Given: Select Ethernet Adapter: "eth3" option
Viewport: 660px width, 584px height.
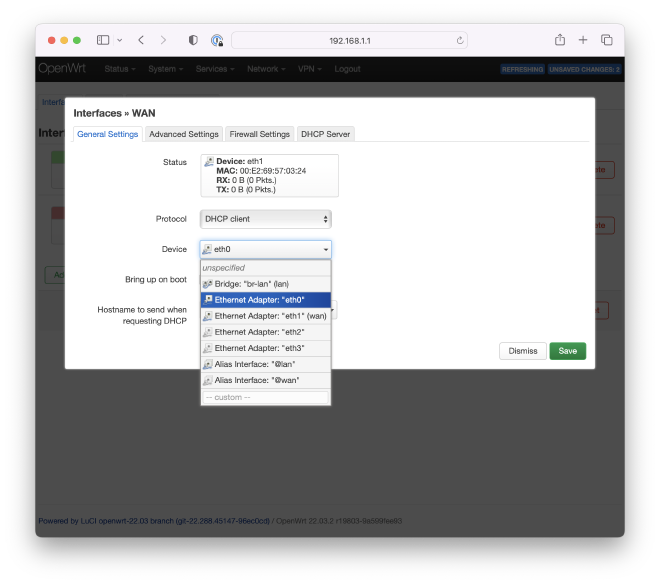Looking at the screenshot, I should click(266, 348).
